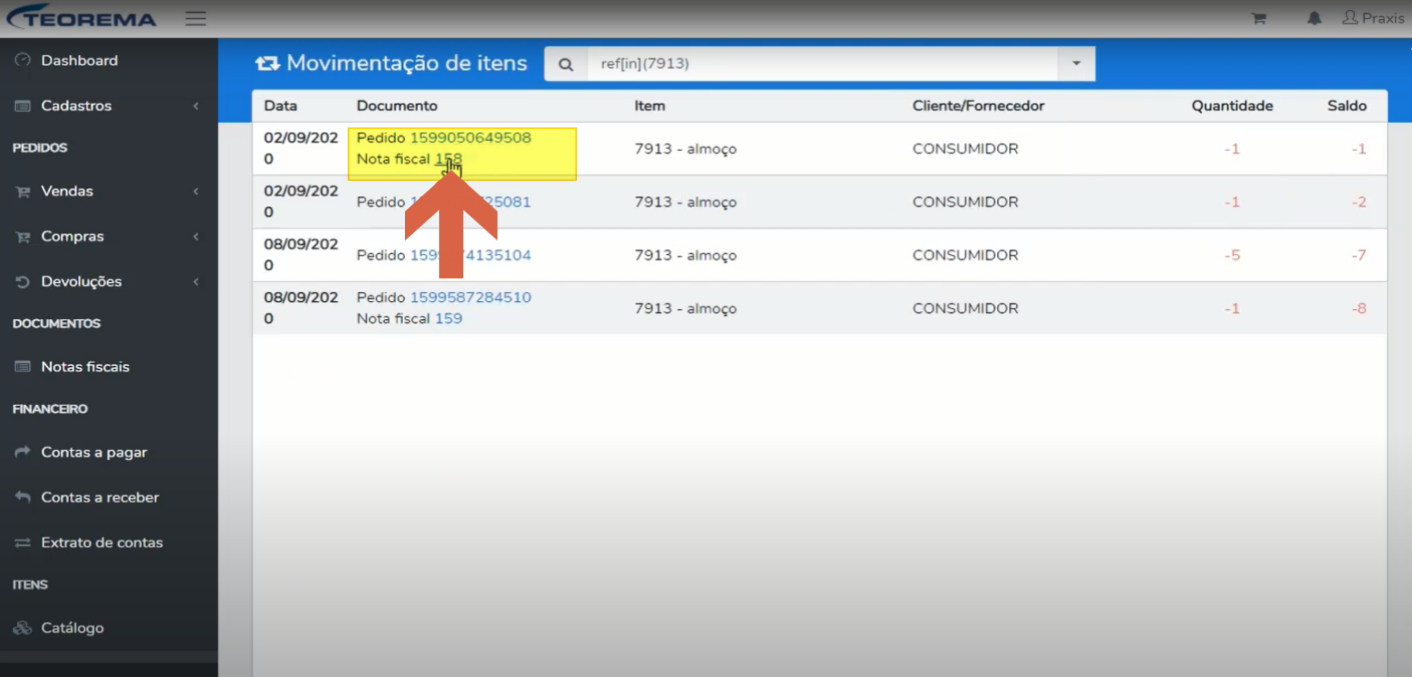Select the saldo cell showing -8
Screen dimensions: 1412x677
pos(1359,309)
